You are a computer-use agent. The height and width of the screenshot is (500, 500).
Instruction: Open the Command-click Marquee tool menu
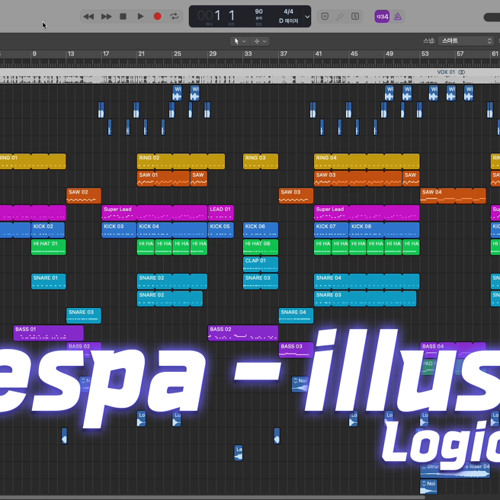coord(260,41)
